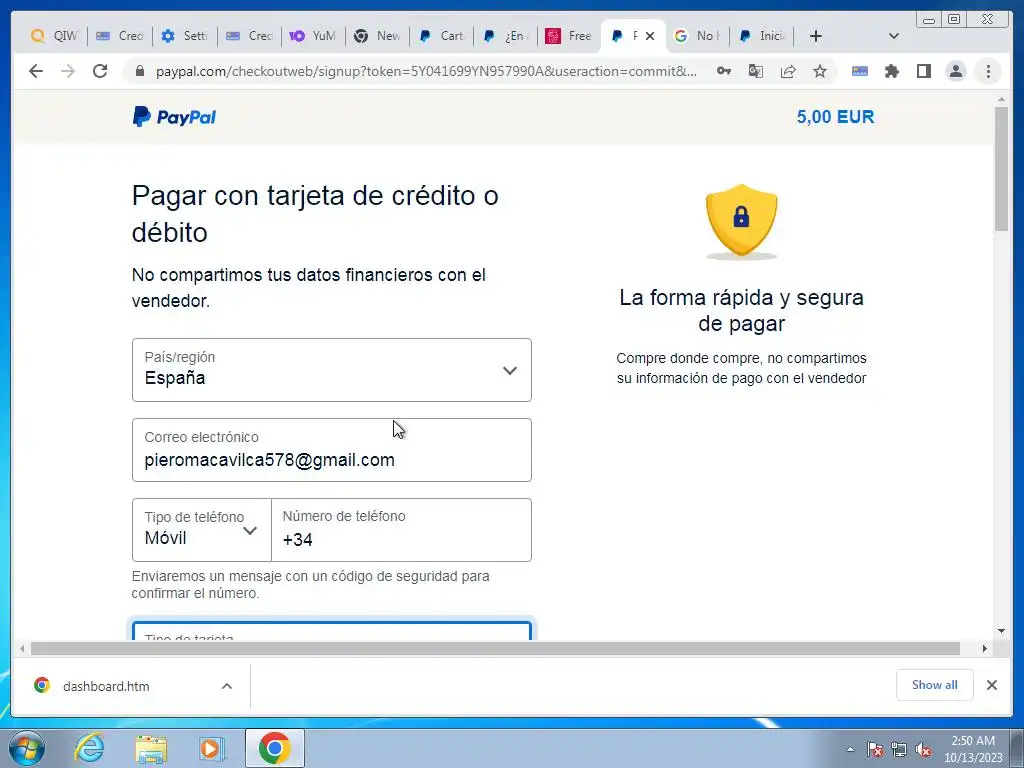Click the scroll right arrow
This screenshot has width=1024, height=768.
[x=985, y=648]
